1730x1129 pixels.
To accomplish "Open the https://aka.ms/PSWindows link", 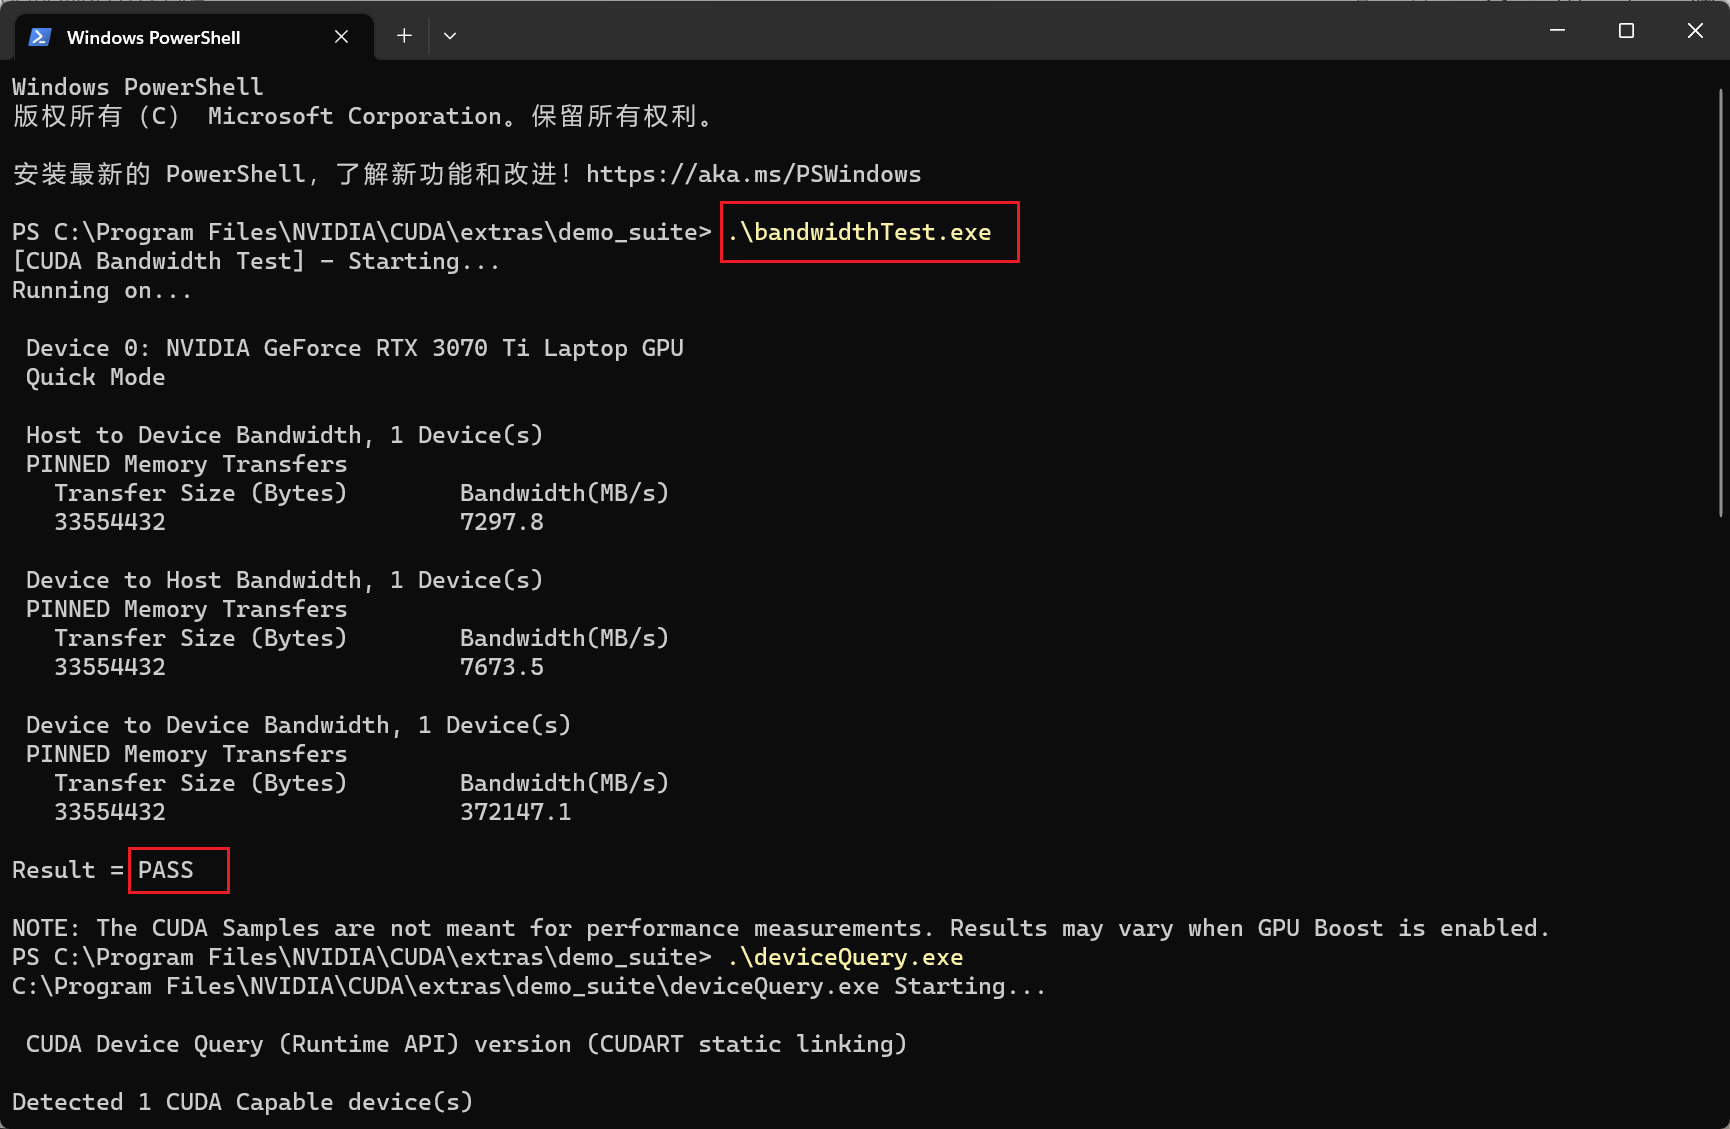I will pyautogui.click(x=753, y=174).
